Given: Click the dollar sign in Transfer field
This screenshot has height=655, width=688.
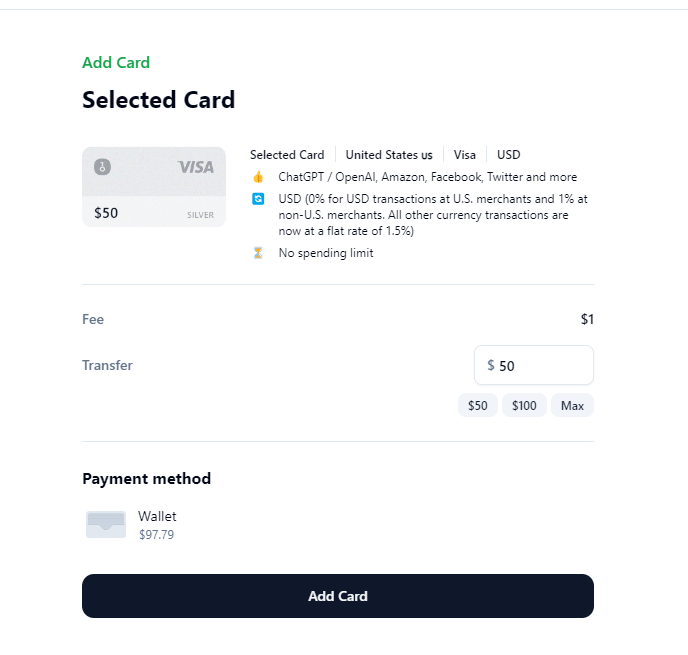Looking at the screenshot, I should pyautogui.click(x=490, y=366).
